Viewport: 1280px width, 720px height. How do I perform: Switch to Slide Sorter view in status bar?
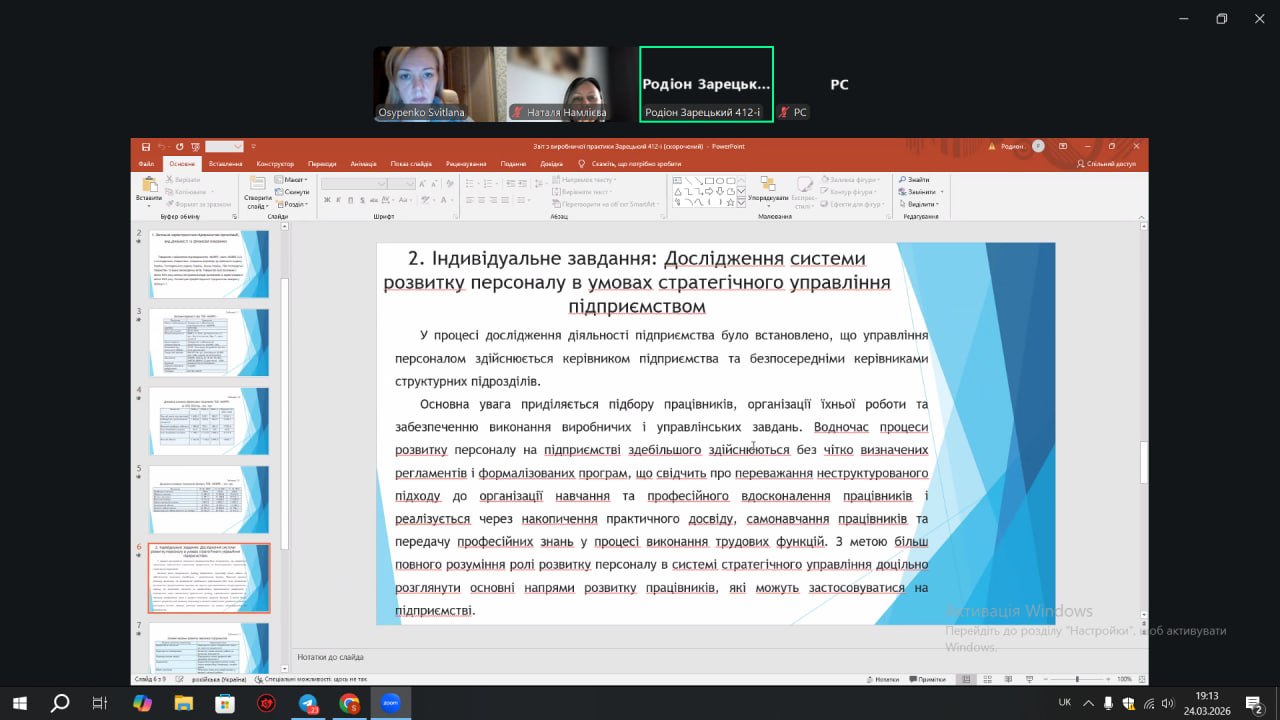pos(986,679)
